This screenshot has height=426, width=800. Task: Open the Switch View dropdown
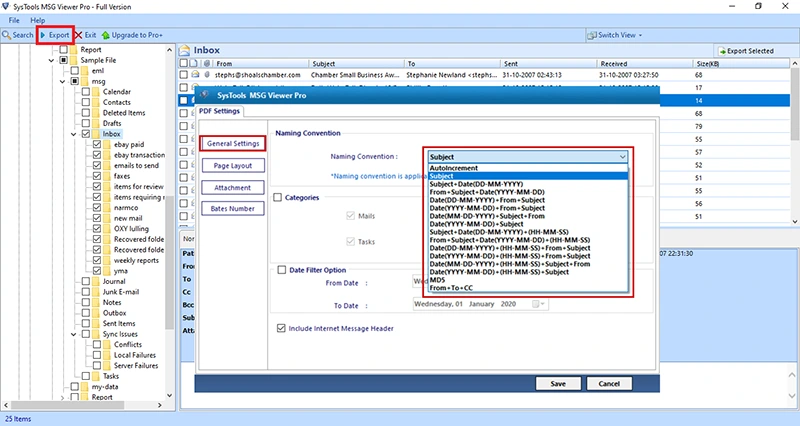click(615, 35)
